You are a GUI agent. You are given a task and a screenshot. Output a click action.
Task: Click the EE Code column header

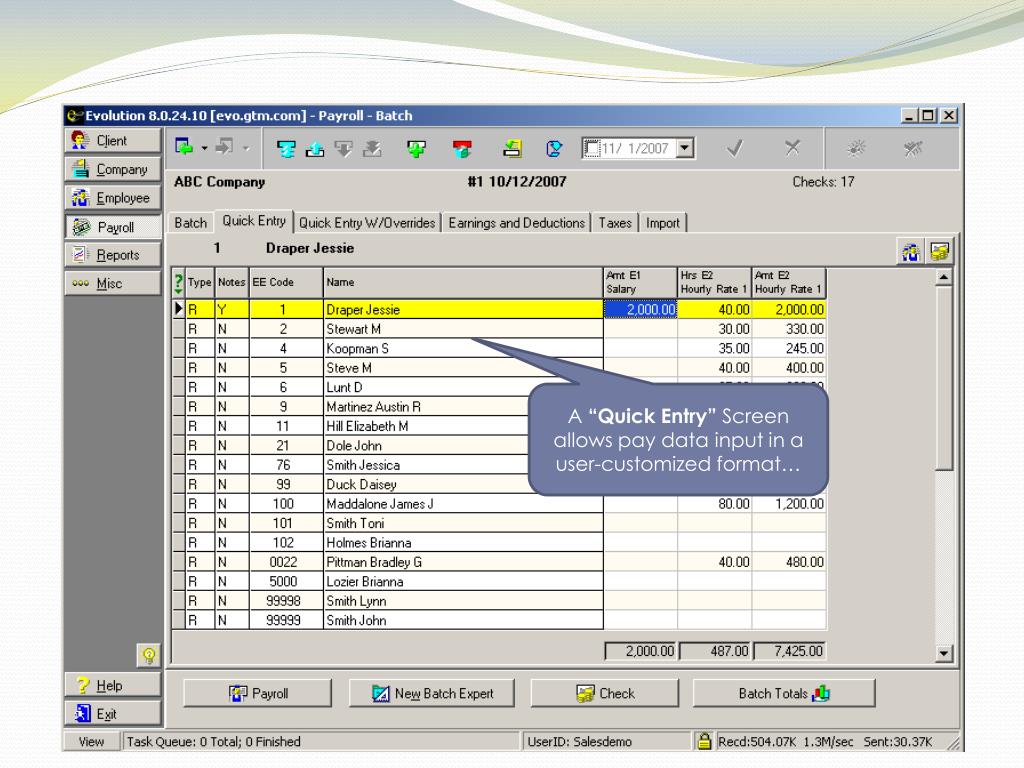[x=287, y=283]
